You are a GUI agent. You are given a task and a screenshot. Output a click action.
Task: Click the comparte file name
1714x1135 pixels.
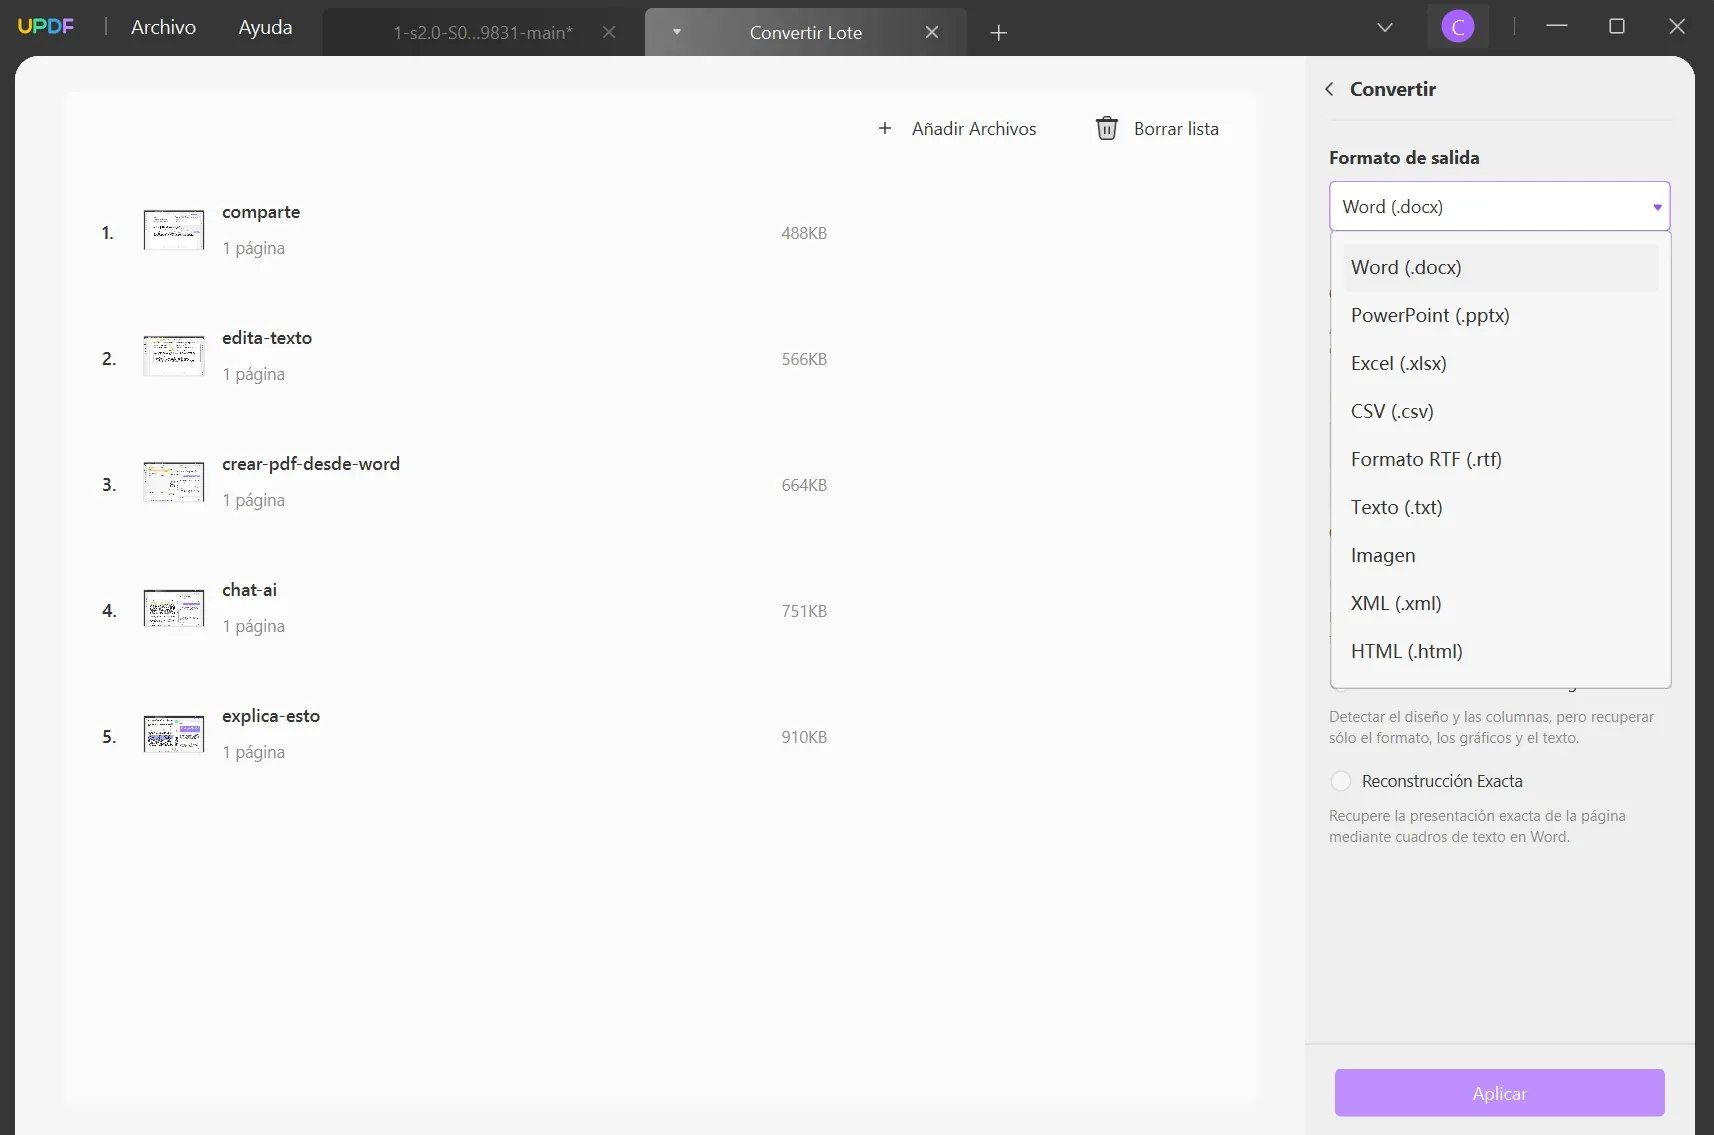coord(261,212)
